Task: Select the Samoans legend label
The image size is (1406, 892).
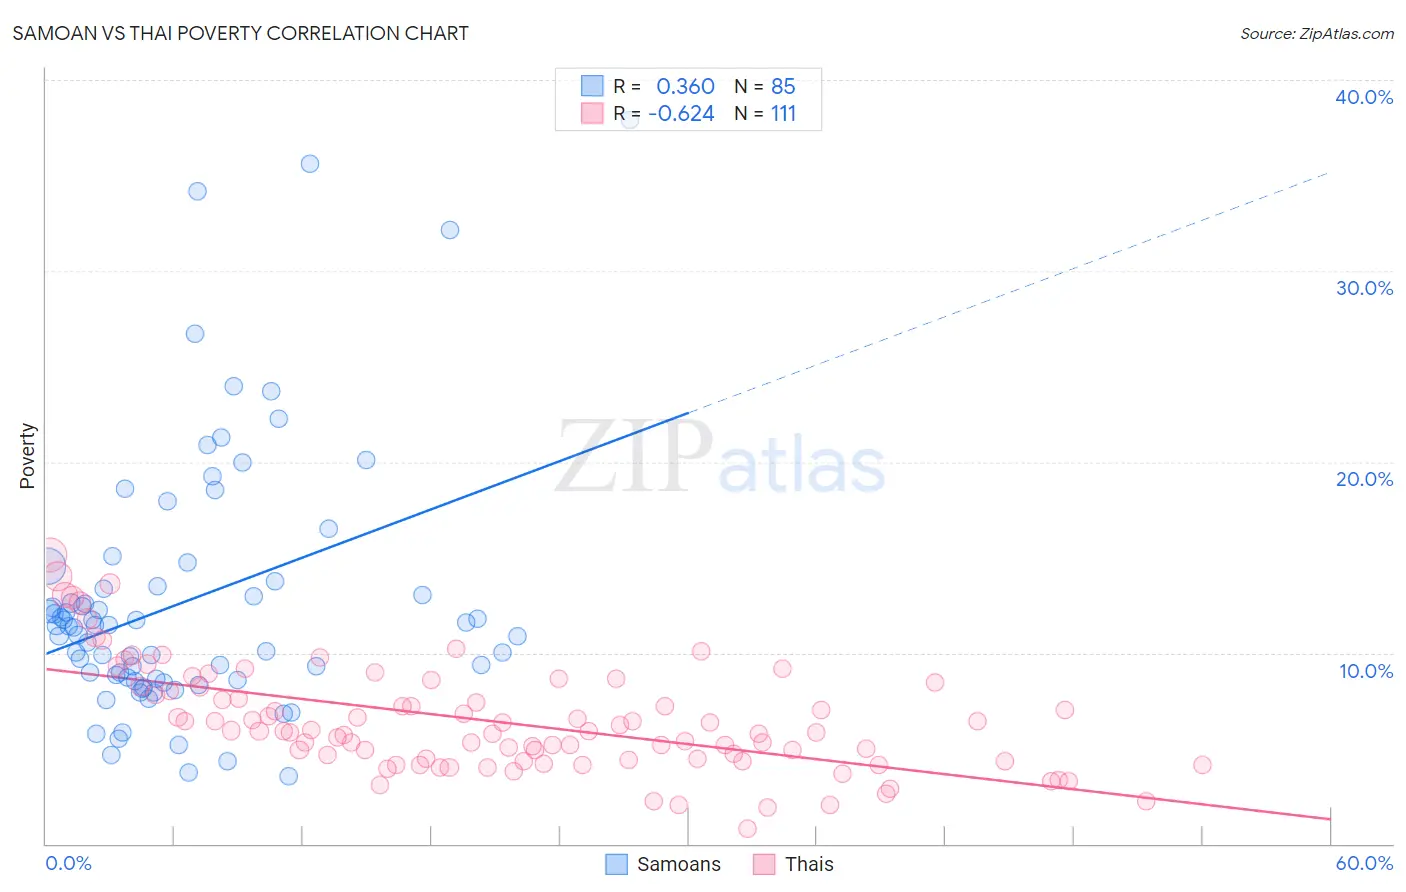Action: tap(679, 864)
